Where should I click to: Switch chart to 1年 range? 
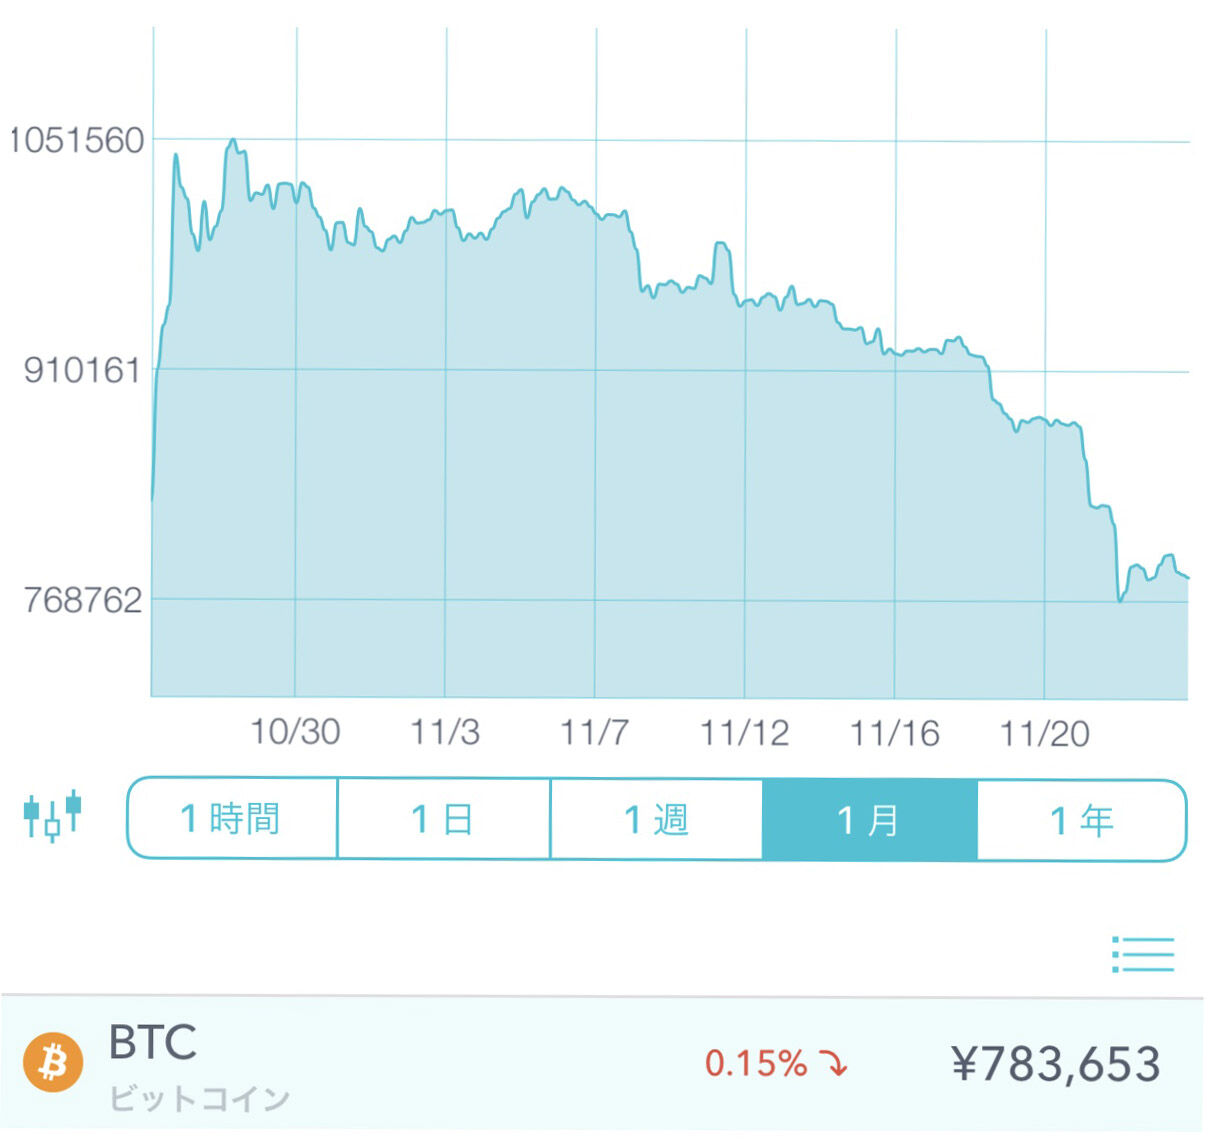pyautogui.click(x=1082, y=819)
